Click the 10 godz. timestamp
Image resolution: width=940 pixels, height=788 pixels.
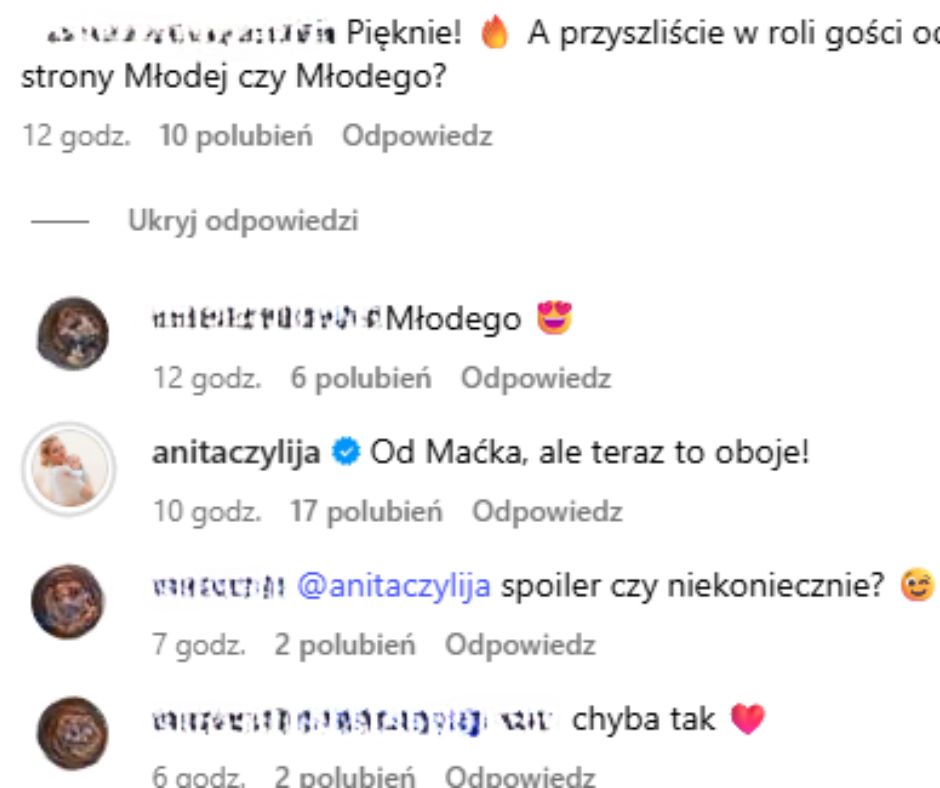click(x=207, y=512)
